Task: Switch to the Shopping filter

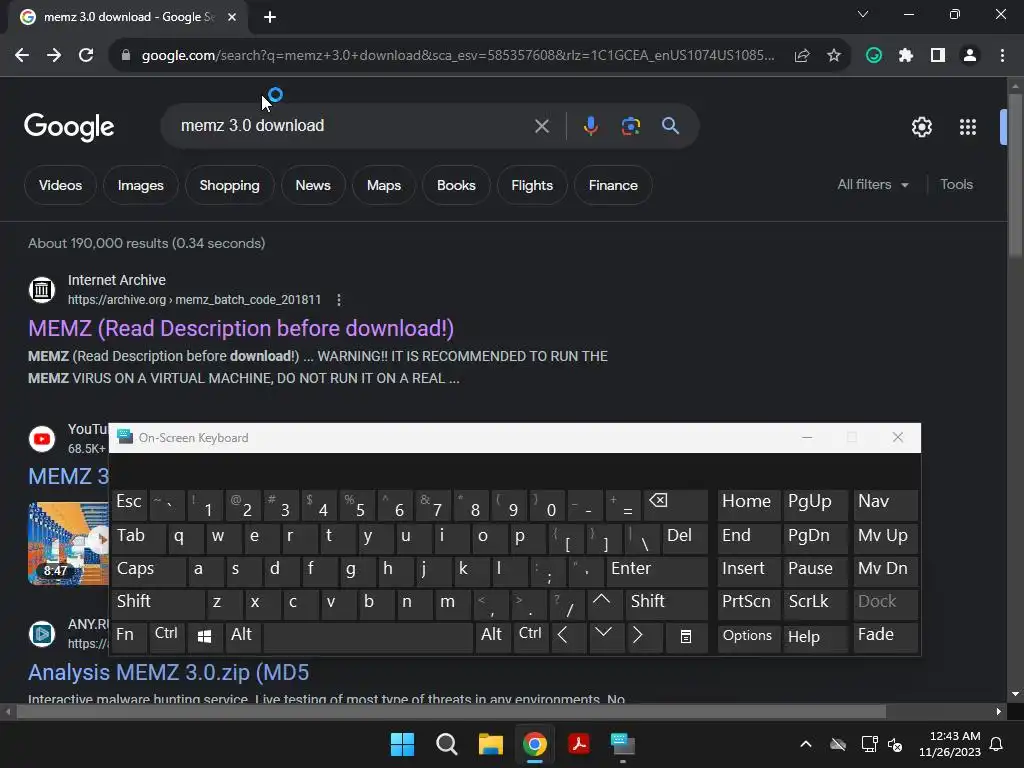Action: [229, 185]
